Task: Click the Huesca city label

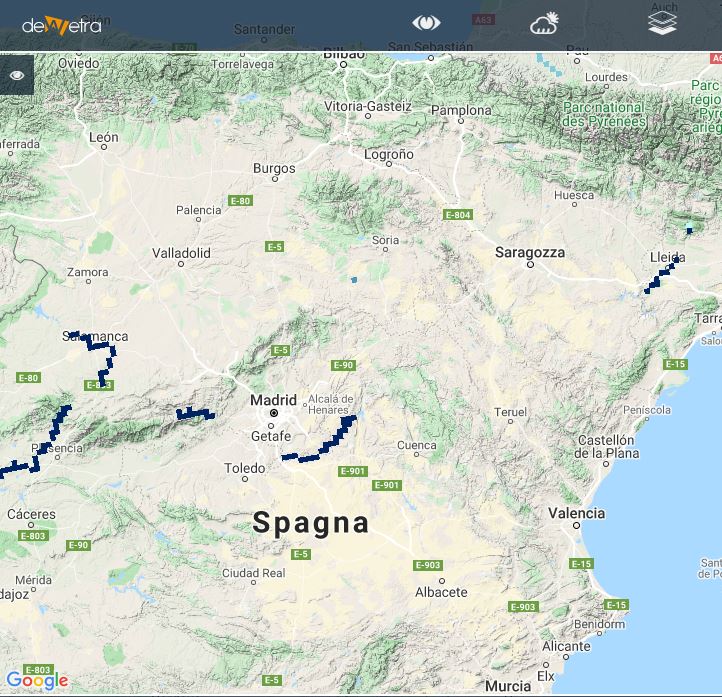Action: point(574,195)
